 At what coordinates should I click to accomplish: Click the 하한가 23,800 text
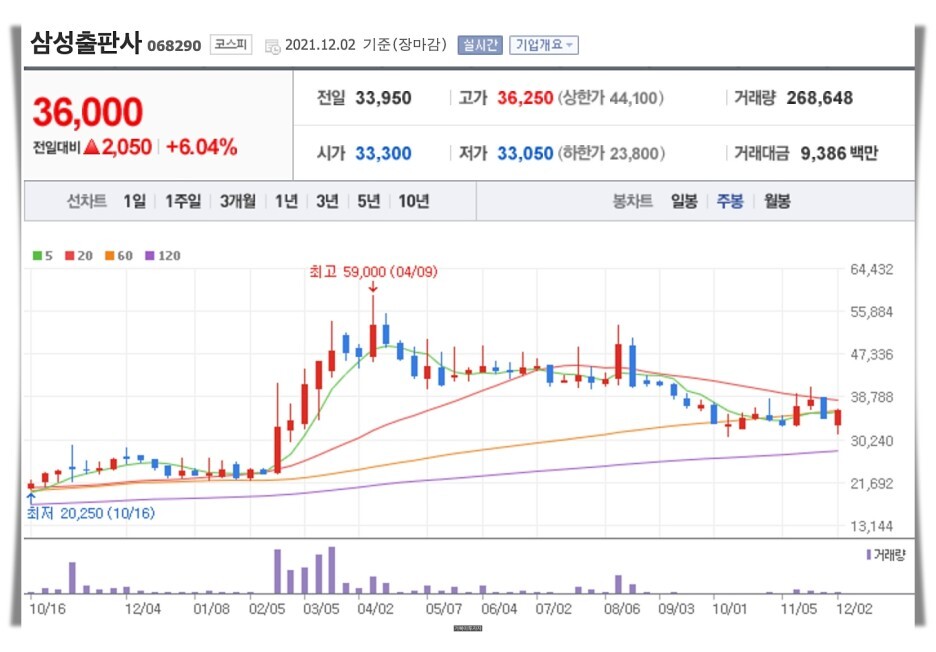(611, 153)
